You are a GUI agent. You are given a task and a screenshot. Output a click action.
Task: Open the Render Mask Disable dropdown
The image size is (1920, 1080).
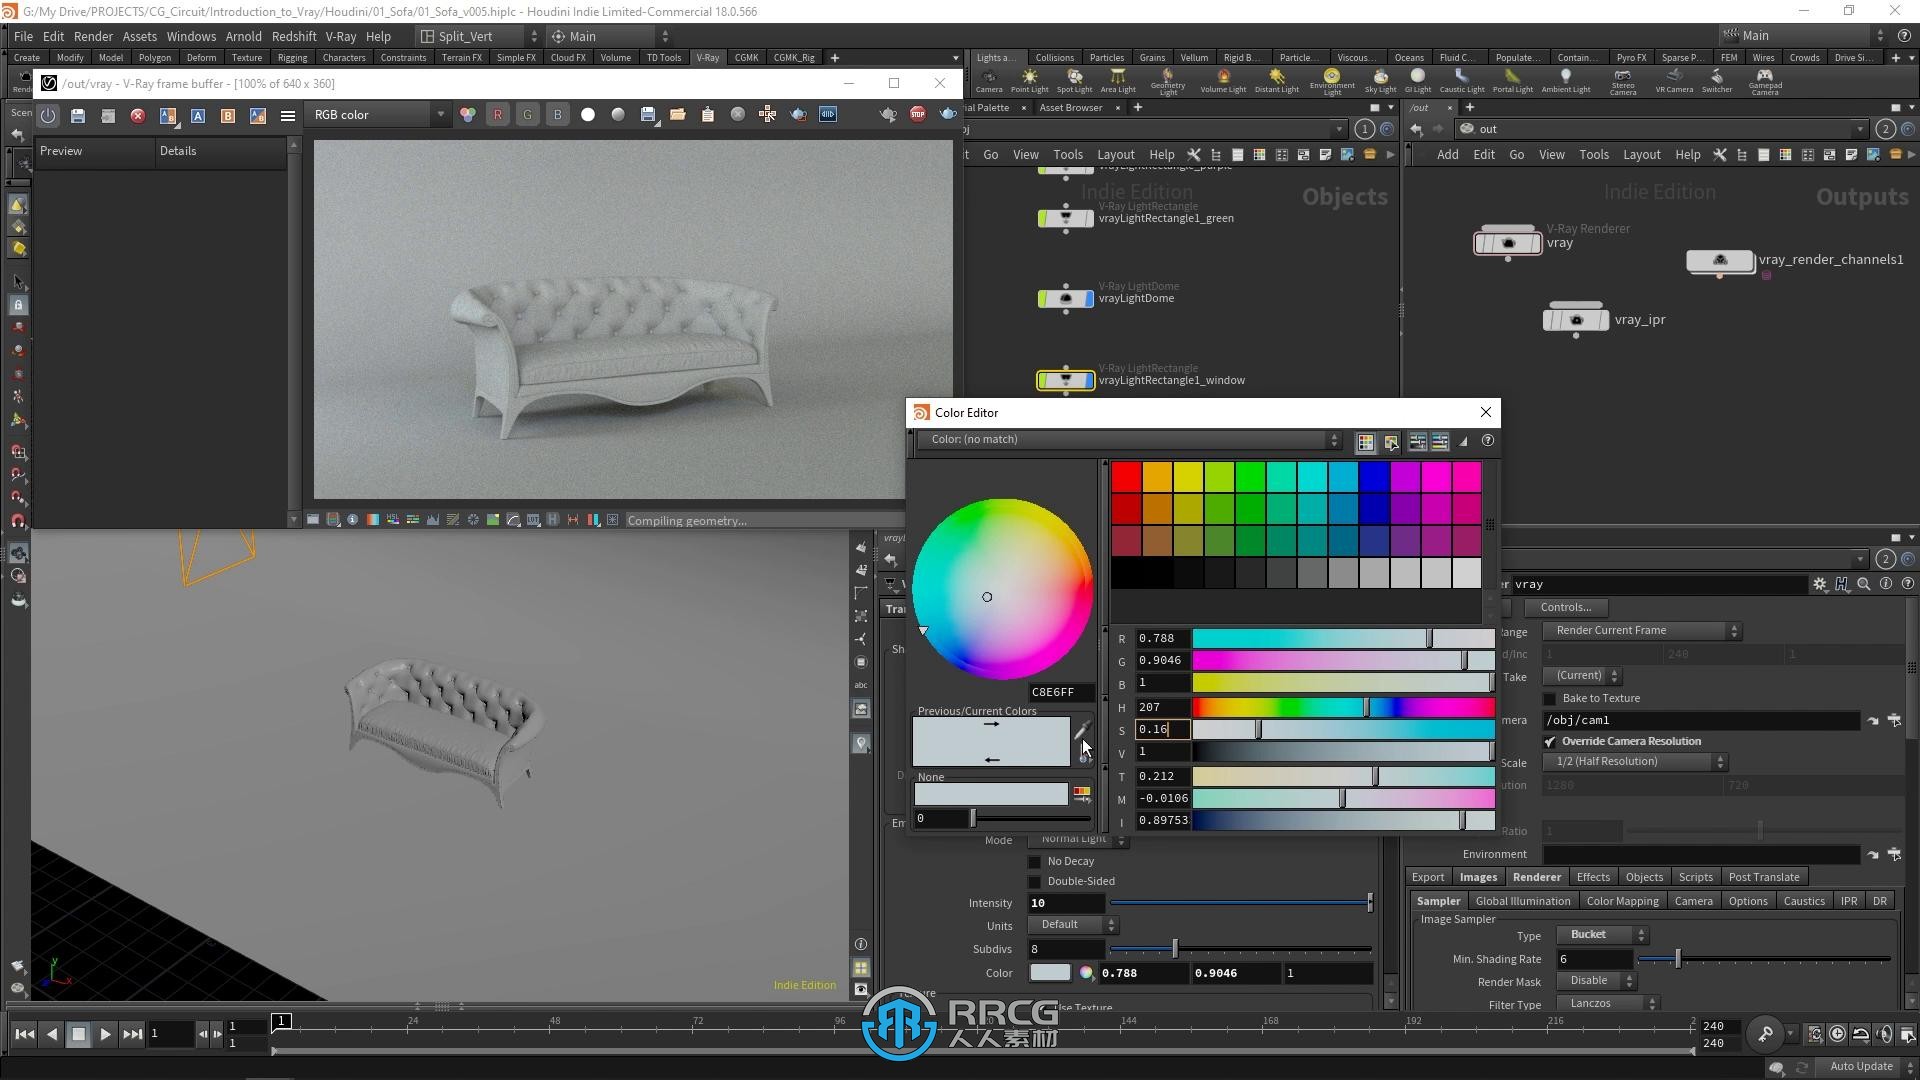pyautogui.click(x=1594, y=981)
